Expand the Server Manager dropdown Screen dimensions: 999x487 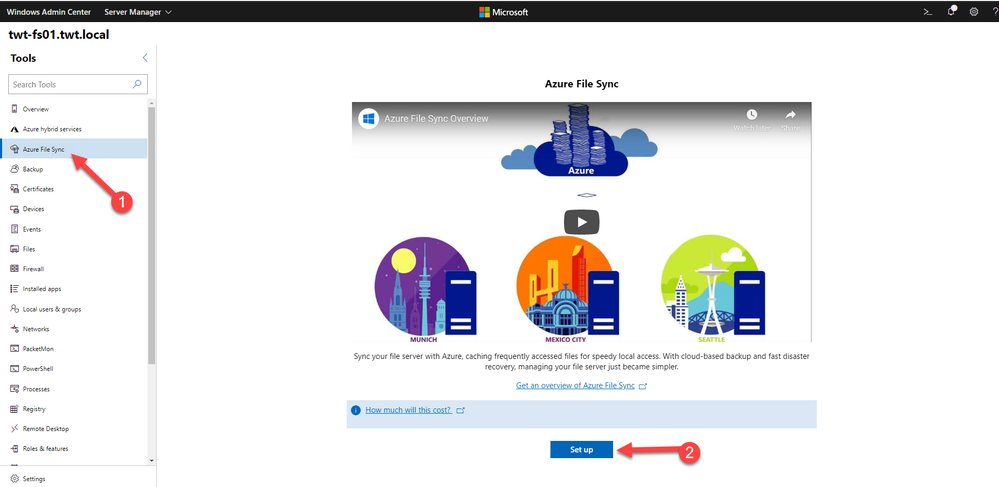pos(138,11)
